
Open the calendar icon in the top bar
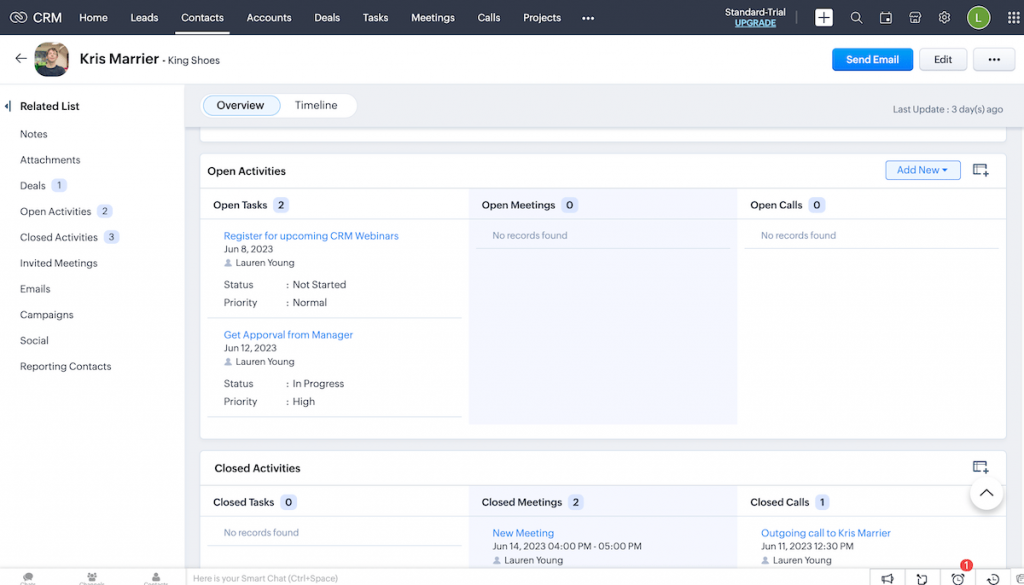coord(884,17)
